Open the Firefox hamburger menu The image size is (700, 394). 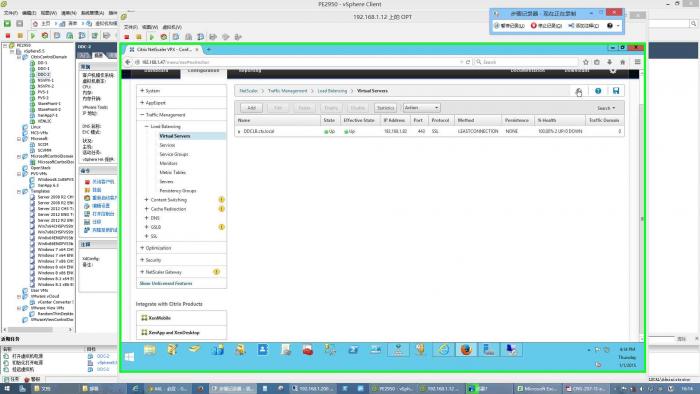click(x=637, y=62)
